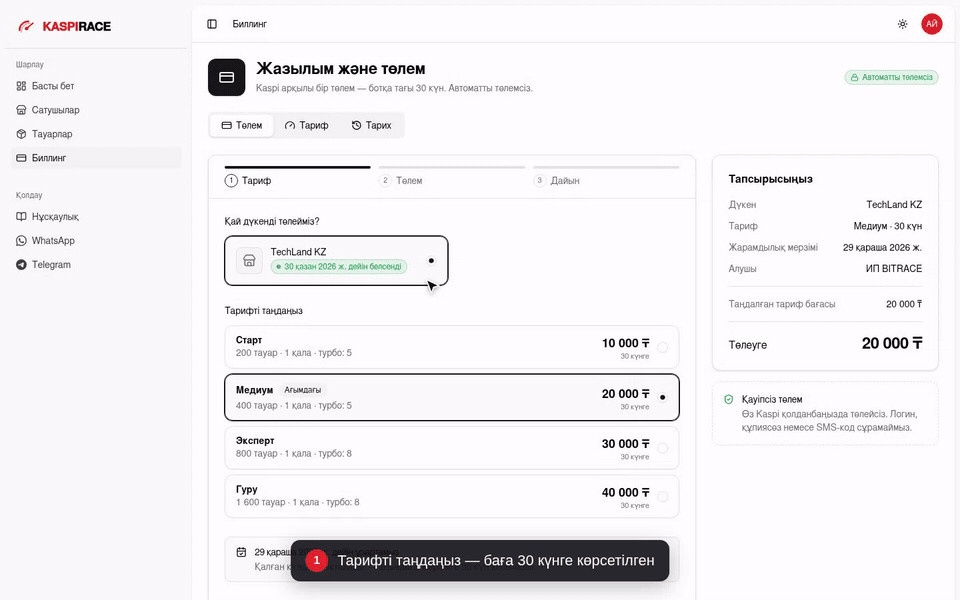Viewport: 960px width, 600px height.
Task: Select the TechLand KZ store radio button
Action: click(431, 261)
